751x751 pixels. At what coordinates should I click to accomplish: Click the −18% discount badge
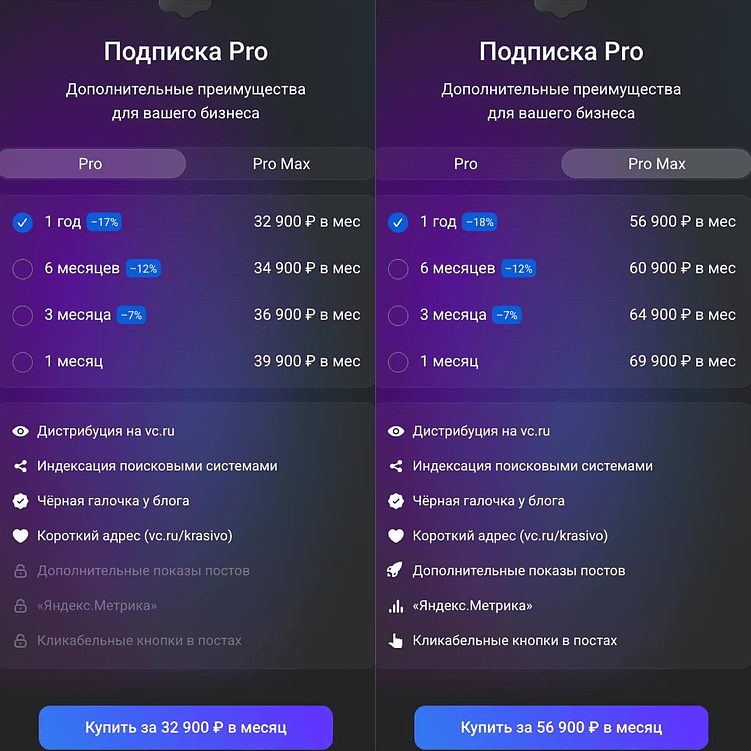tap(479, 222)
